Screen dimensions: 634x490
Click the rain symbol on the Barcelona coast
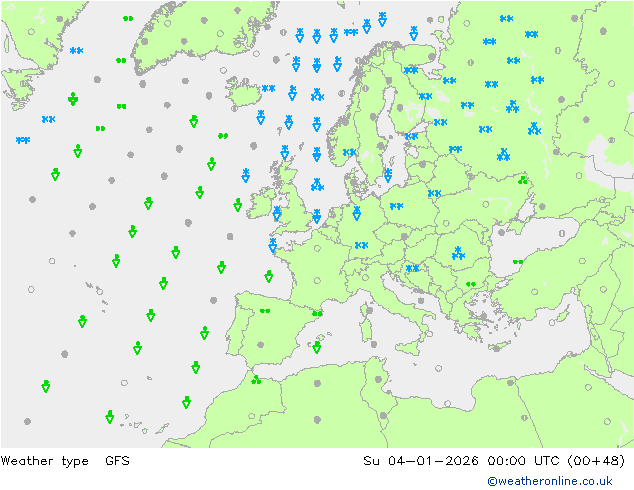[x=317, y=314]
